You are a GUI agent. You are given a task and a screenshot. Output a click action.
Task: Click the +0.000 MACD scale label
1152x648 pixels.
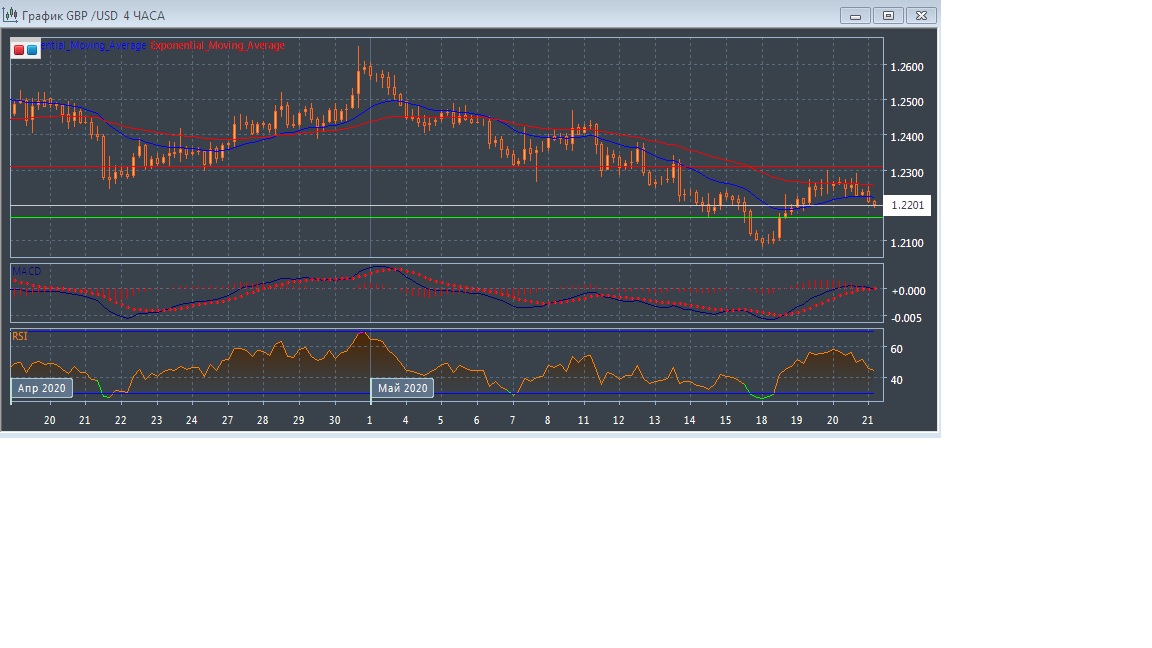pyautogui.click(x=908, y=291)
